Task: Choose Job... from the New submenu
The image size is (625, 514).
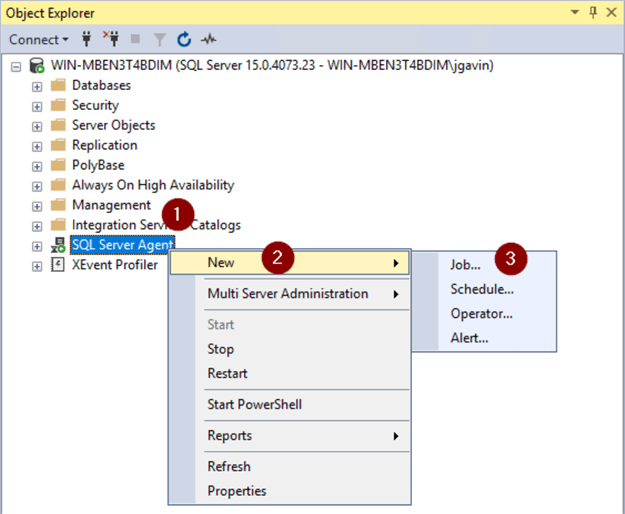Action: [484, 265]
